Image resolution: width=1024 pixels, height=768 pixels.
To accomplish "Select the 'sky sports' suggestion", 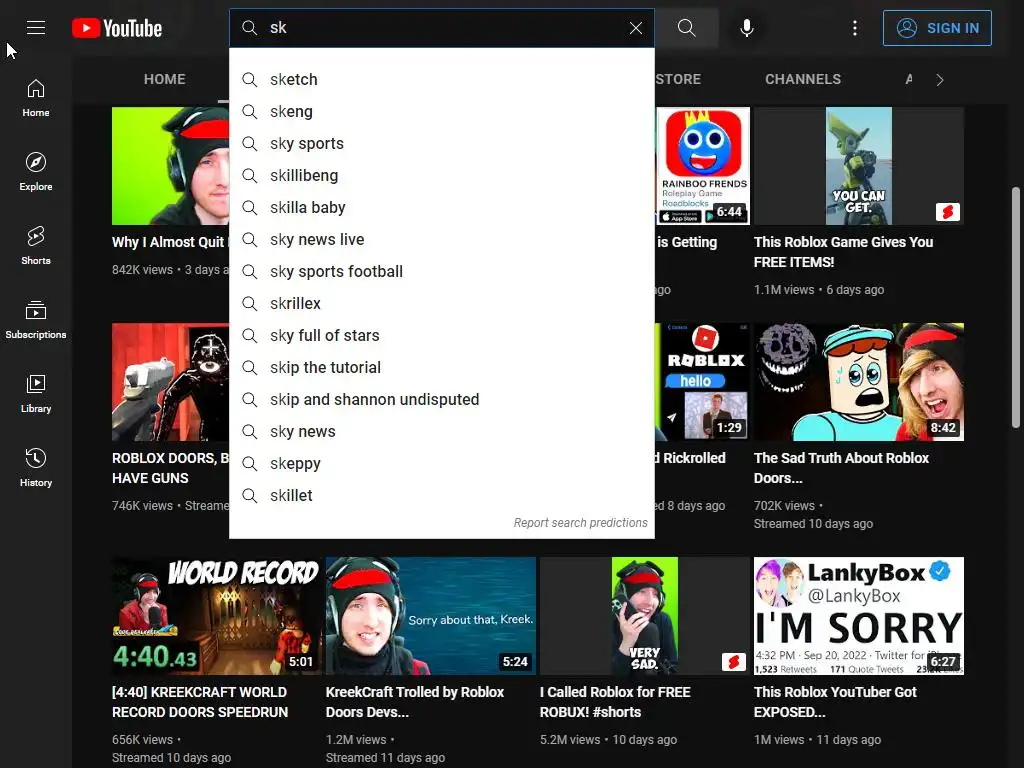I will pyautogui.click(x=442, y=144).
